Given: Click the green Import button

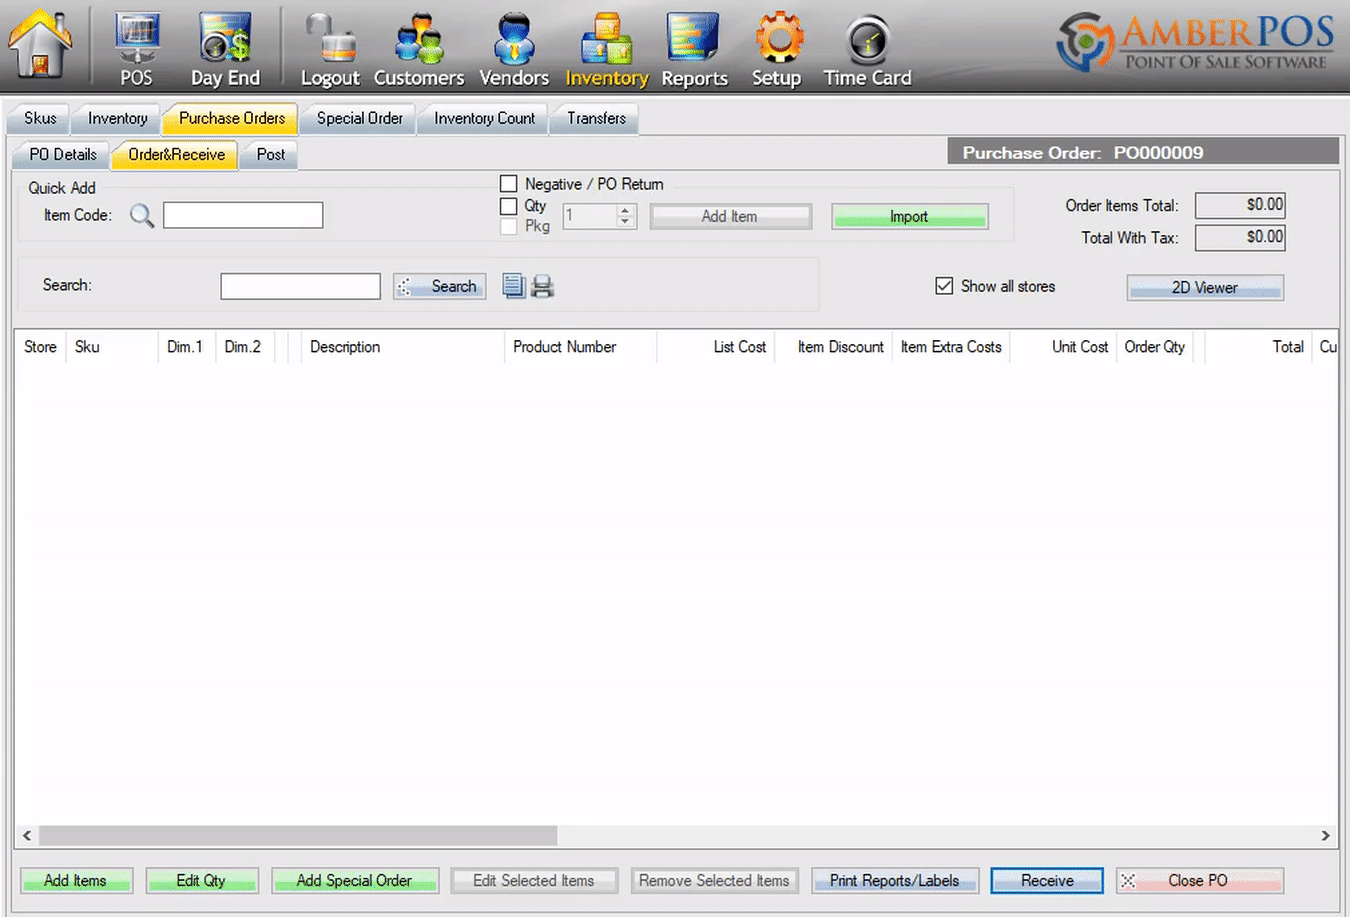Looking at the screenshot, I should coord(909,217).
